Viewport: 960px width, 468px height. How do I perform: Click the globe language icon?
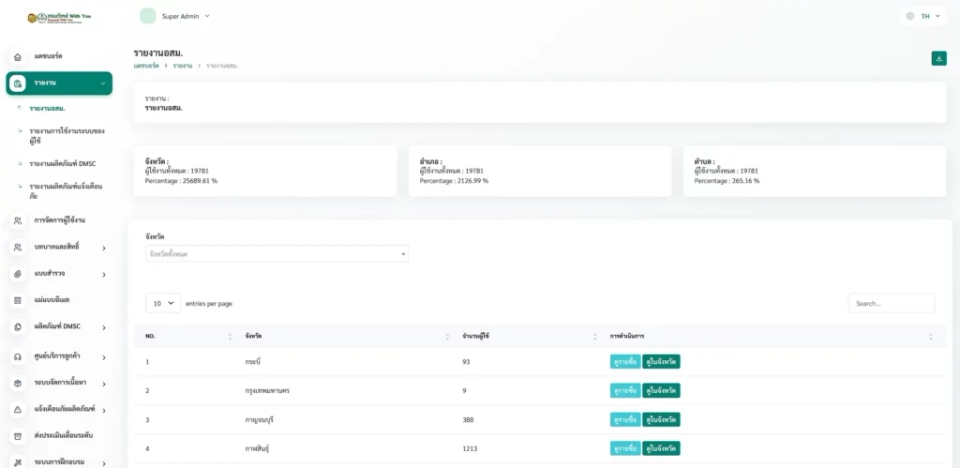(910, 16)
